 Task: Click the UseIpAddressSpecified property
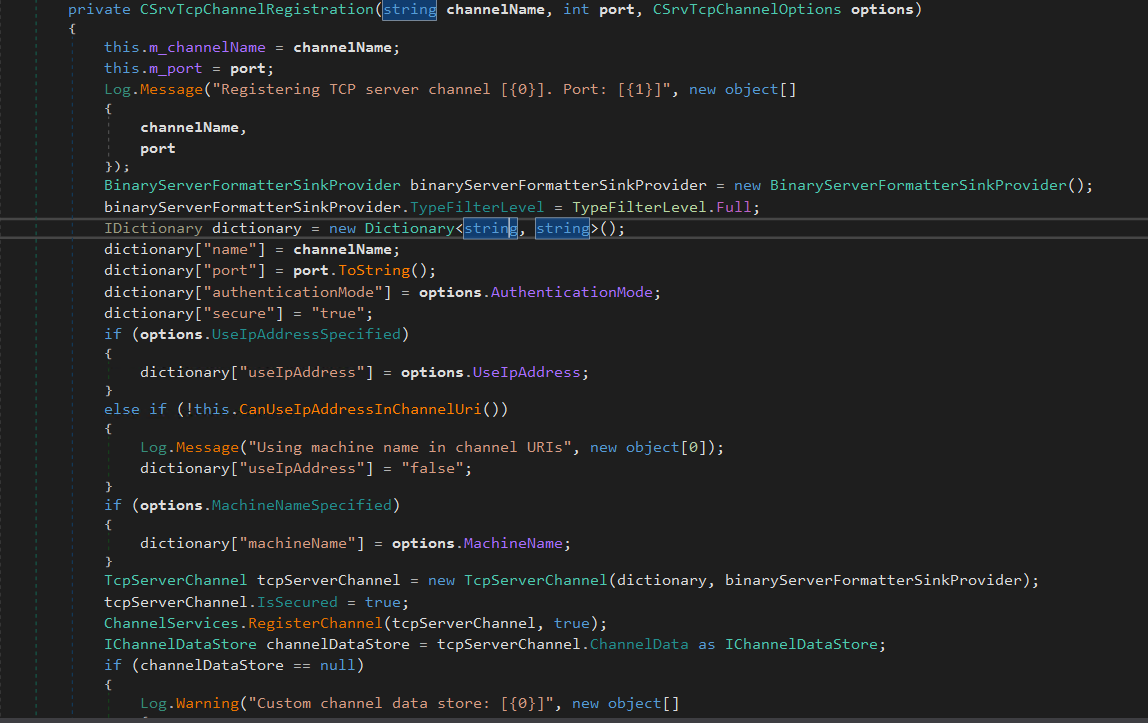click(x=305, y=334)
